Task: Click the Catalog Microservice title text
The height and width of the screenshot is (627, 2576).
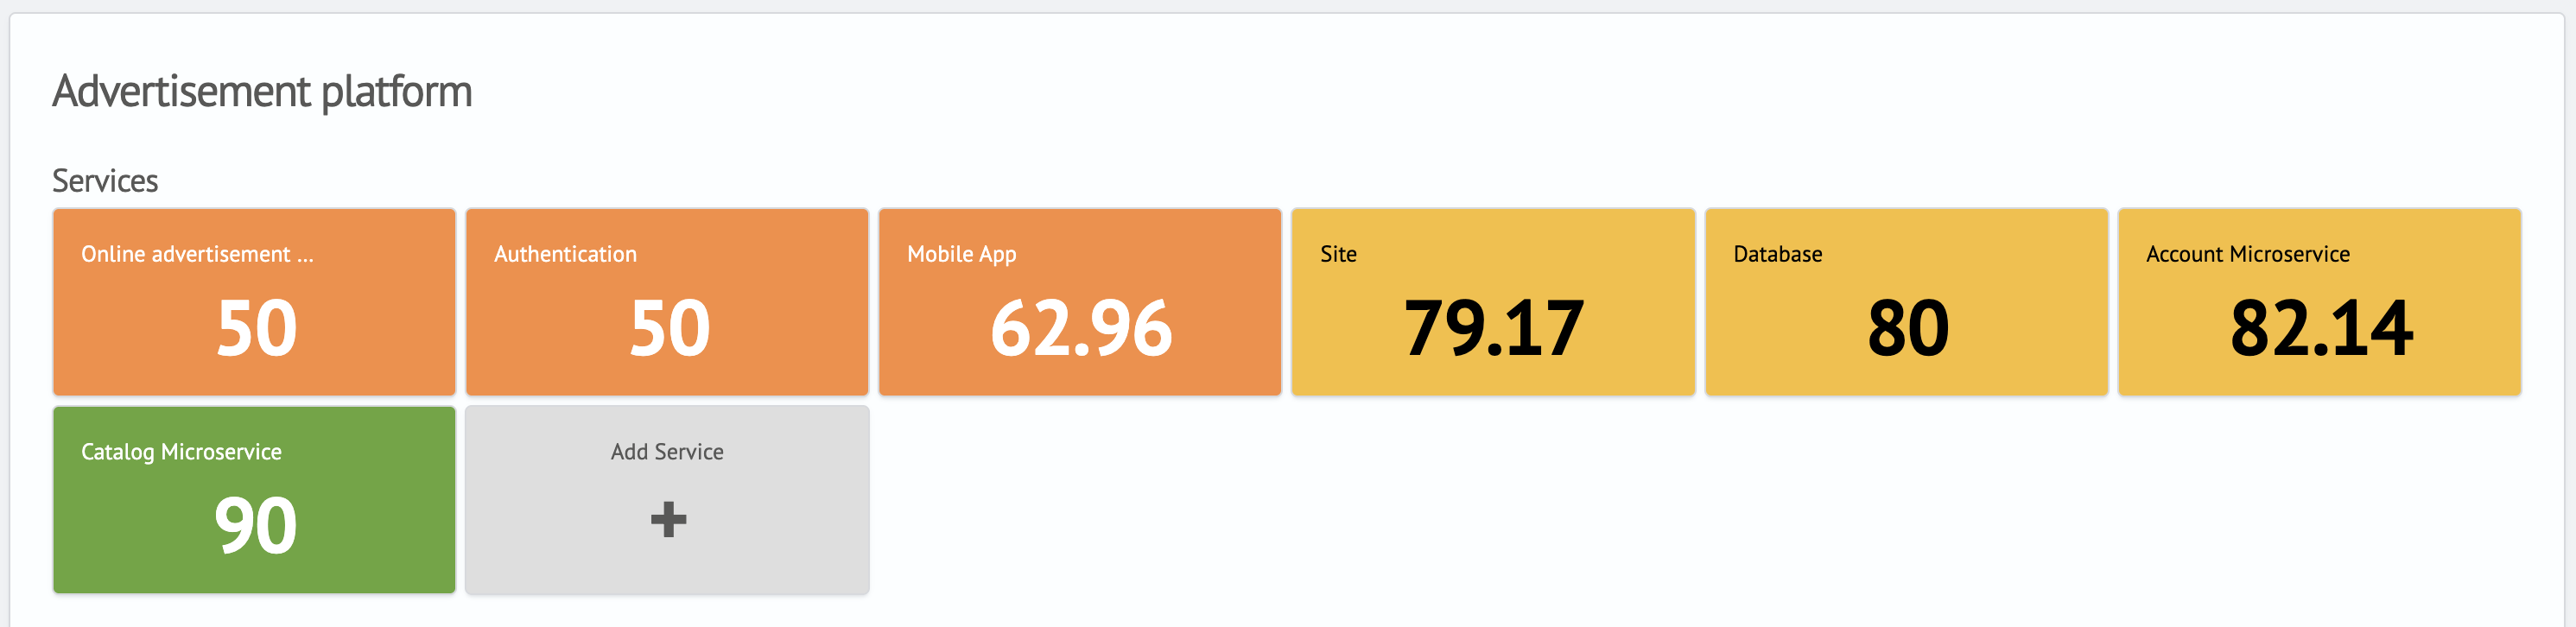Action: pos(181,452)
